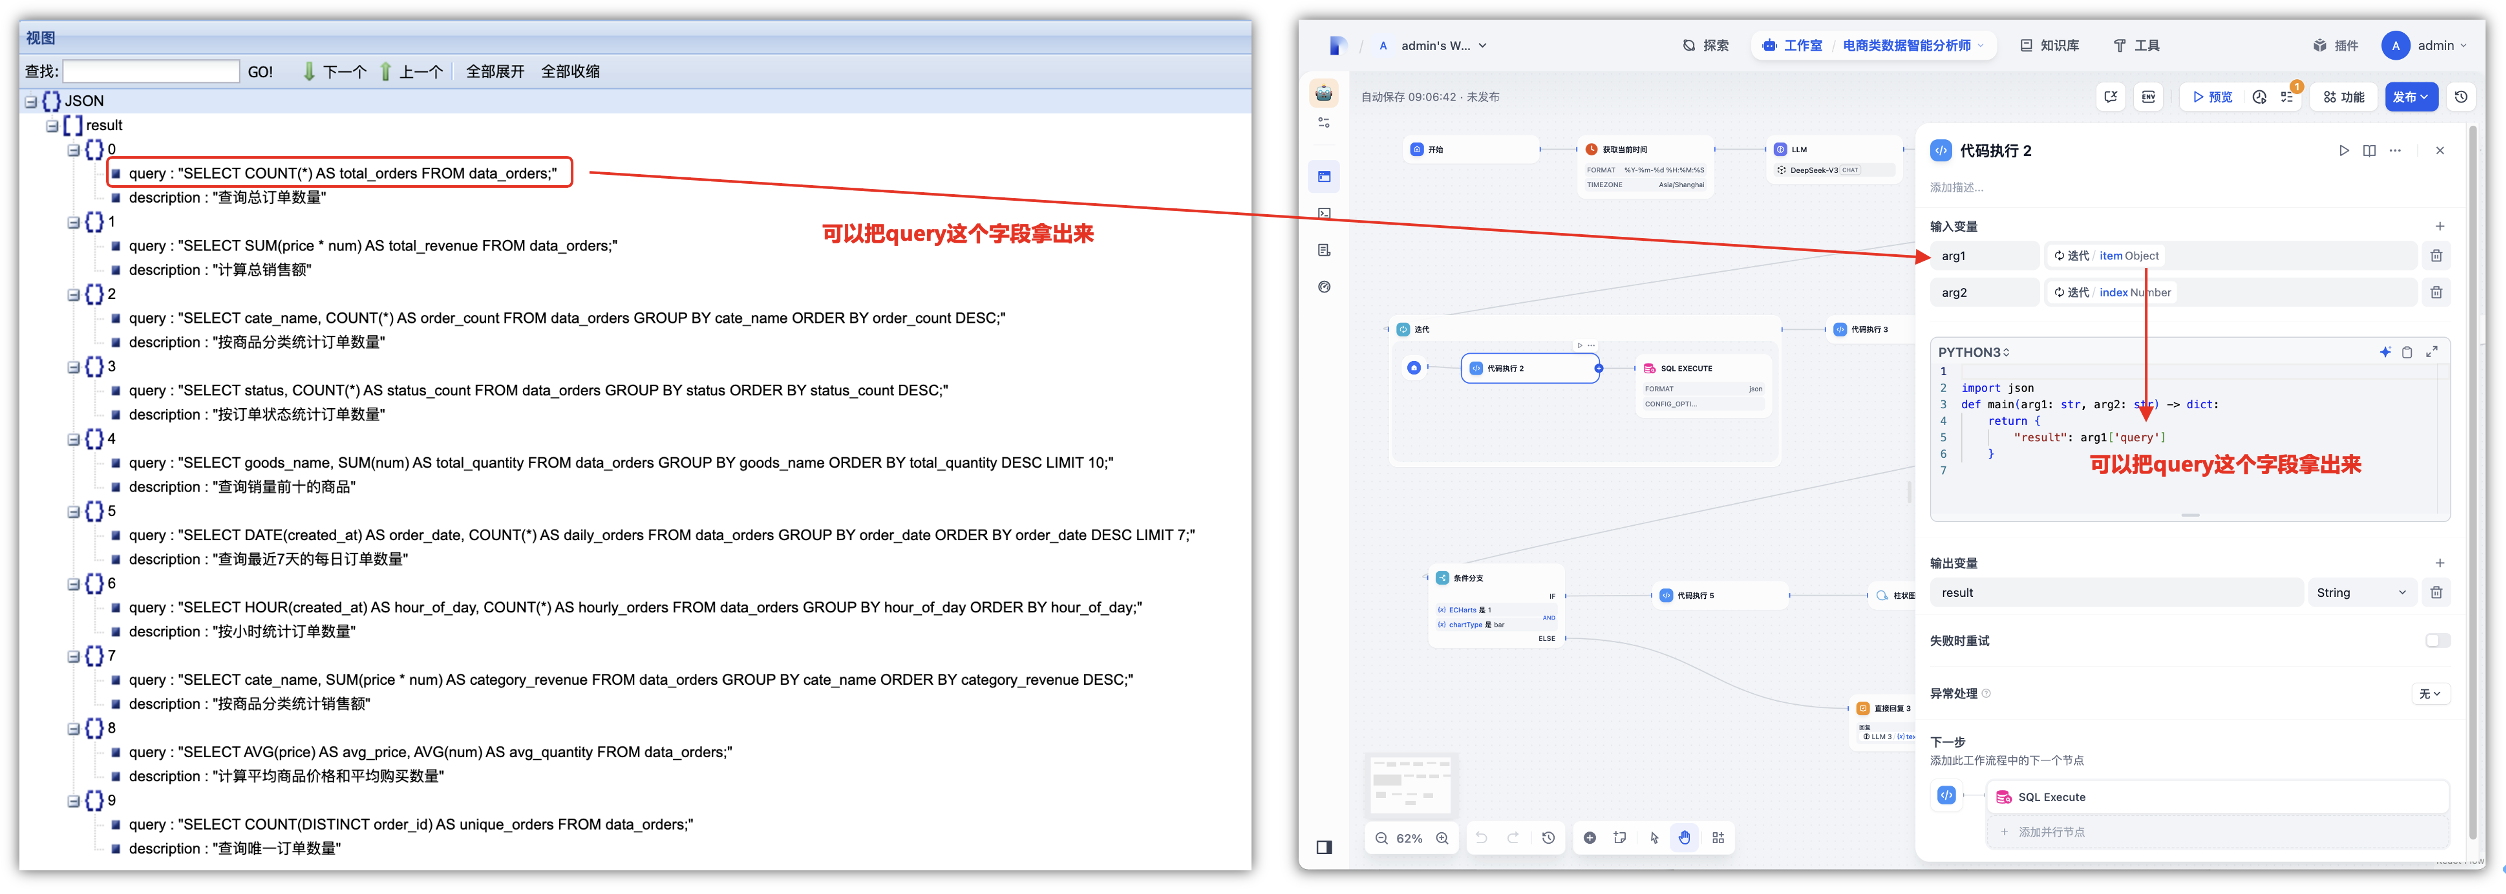This screenshot has height=894, width=2506.
Task: Click the AI code generator sparkle icon
Action: tap(2385, 352)
